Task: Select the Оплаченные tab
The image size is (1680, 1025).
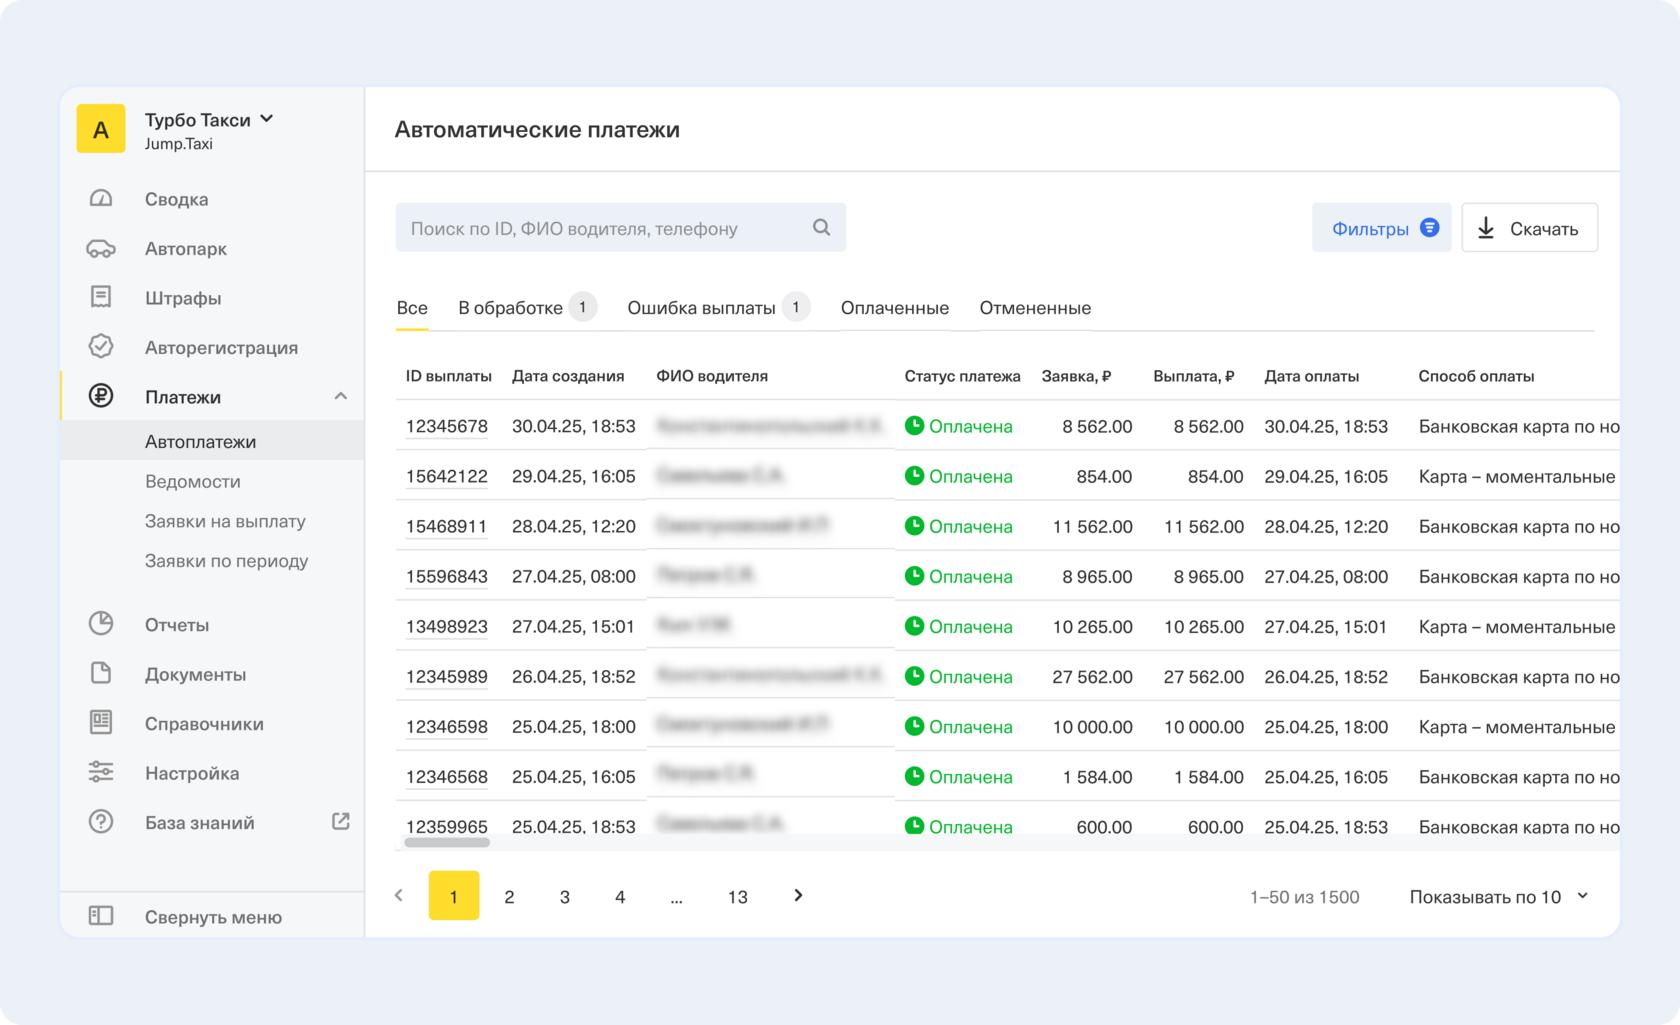Action: [x=894, y=308]
